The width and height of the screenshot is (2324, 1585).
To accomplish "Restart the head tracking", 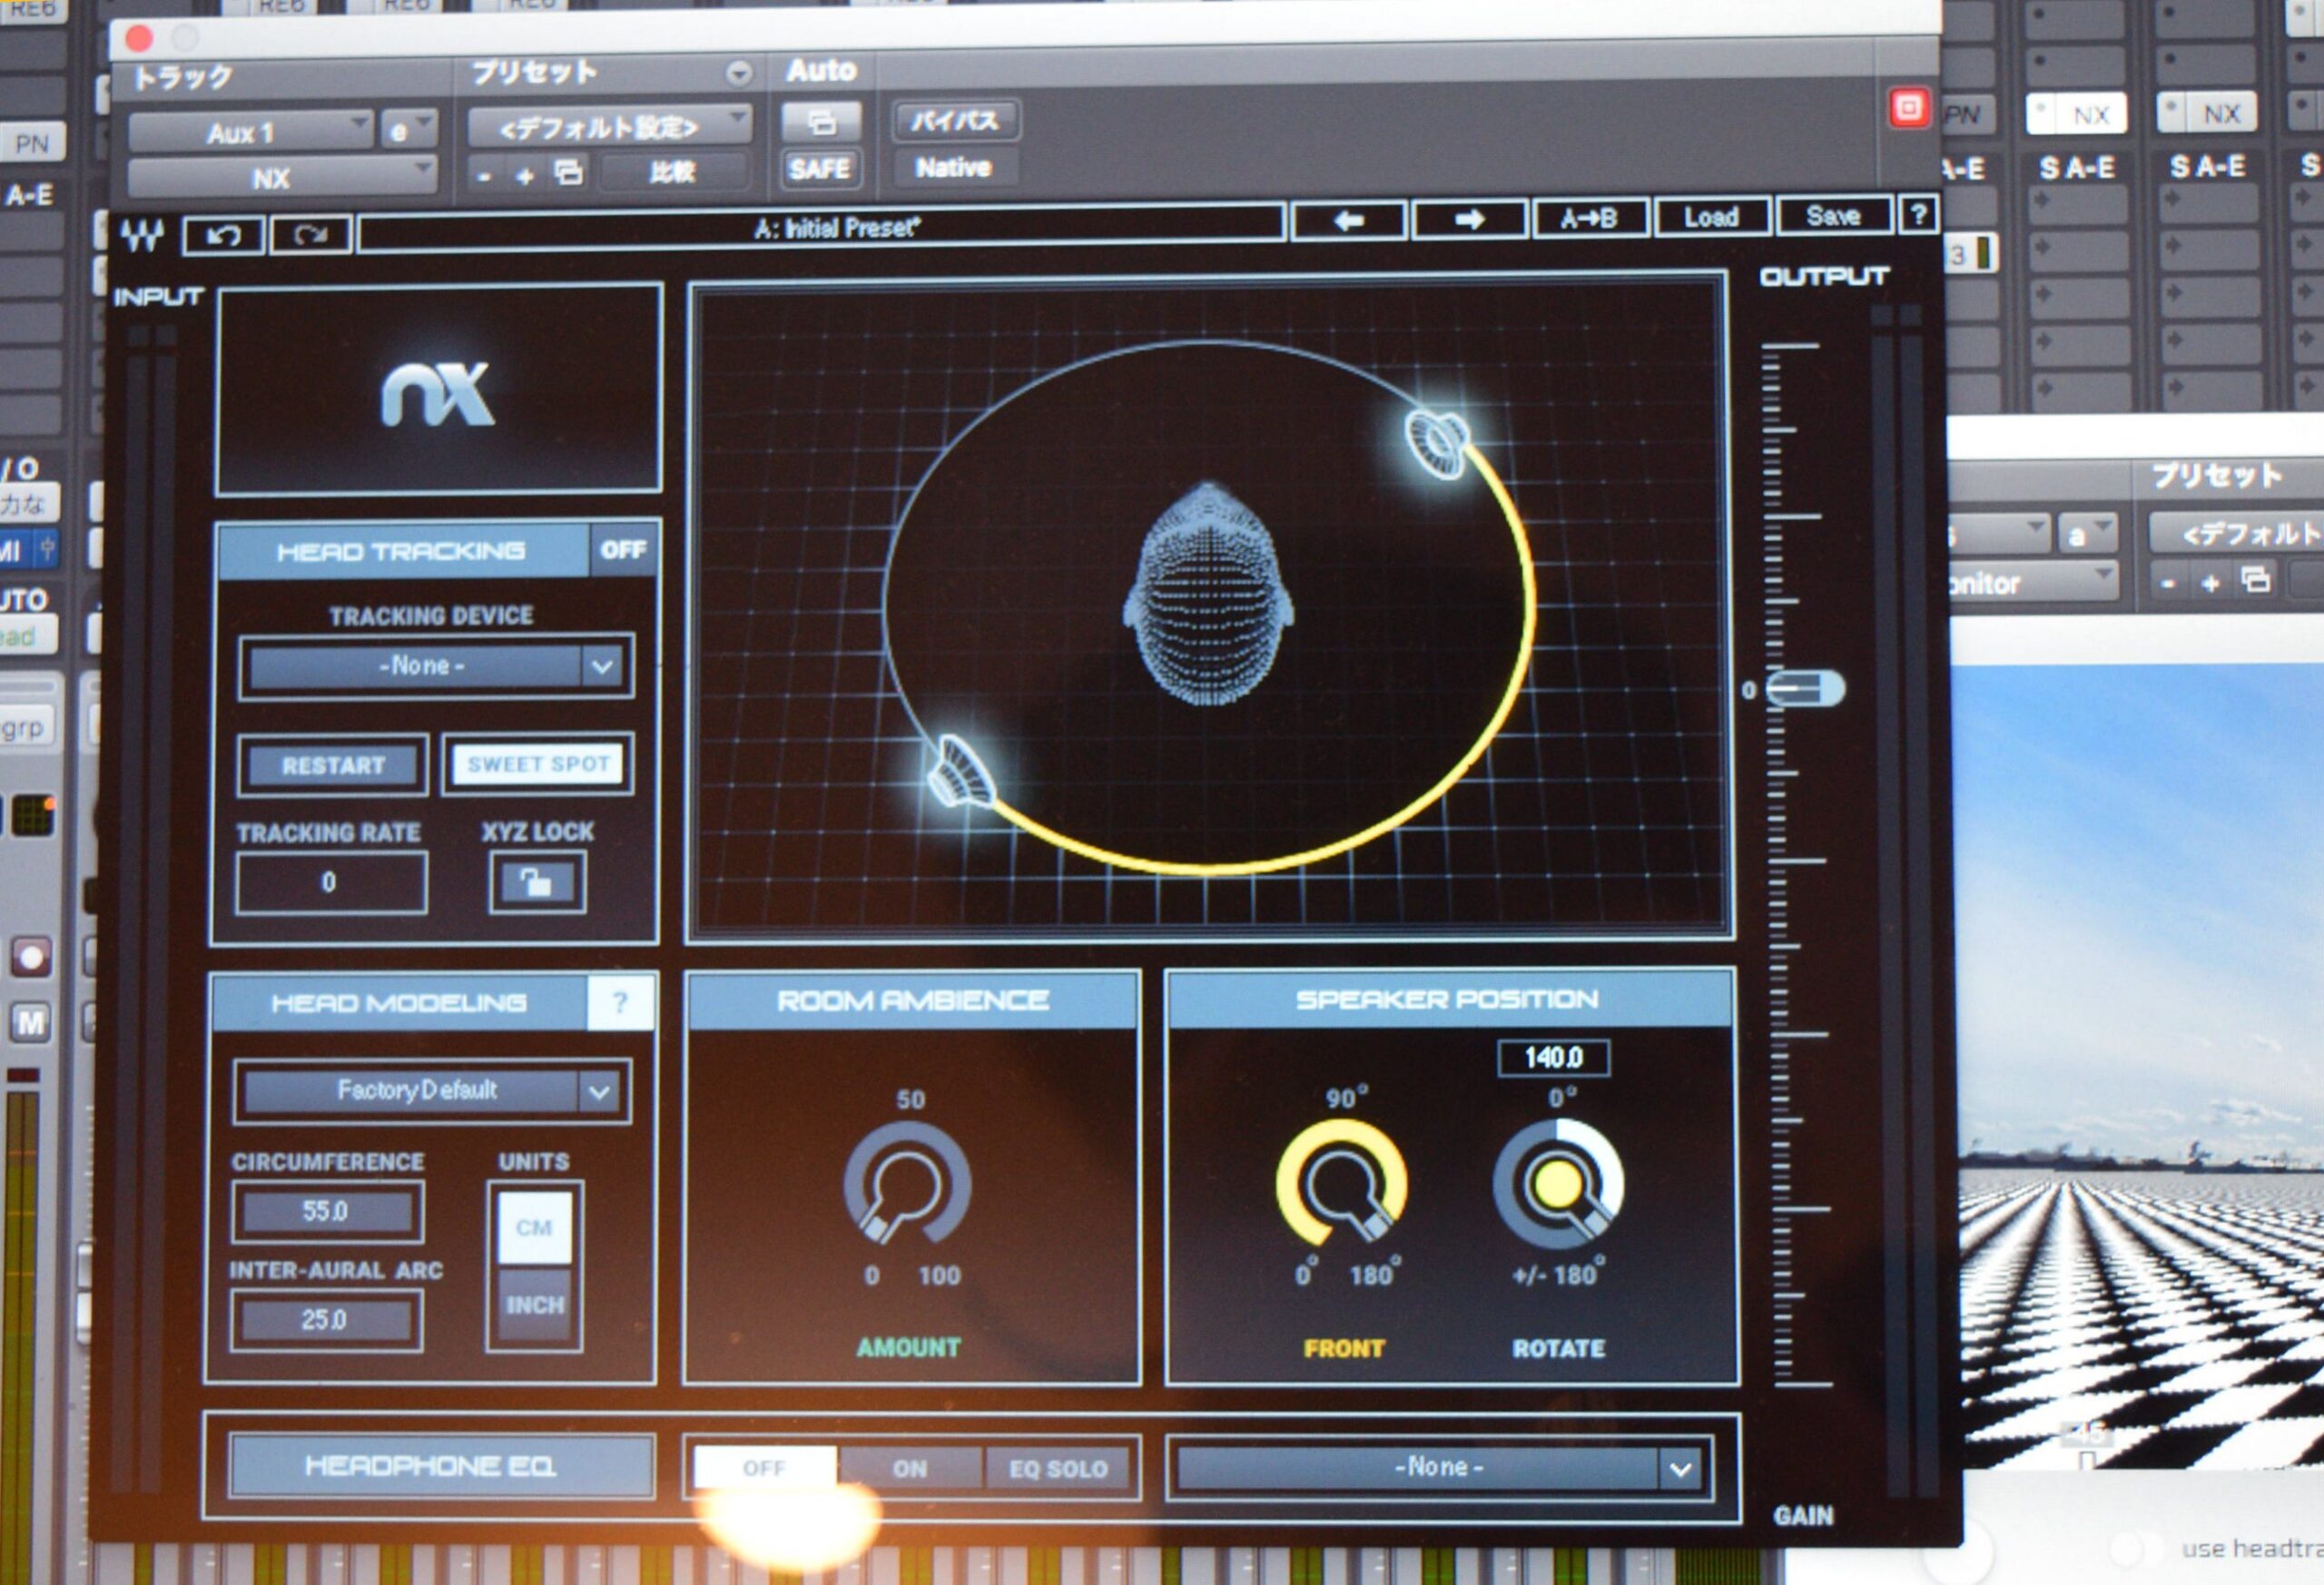I will (333, 766).
